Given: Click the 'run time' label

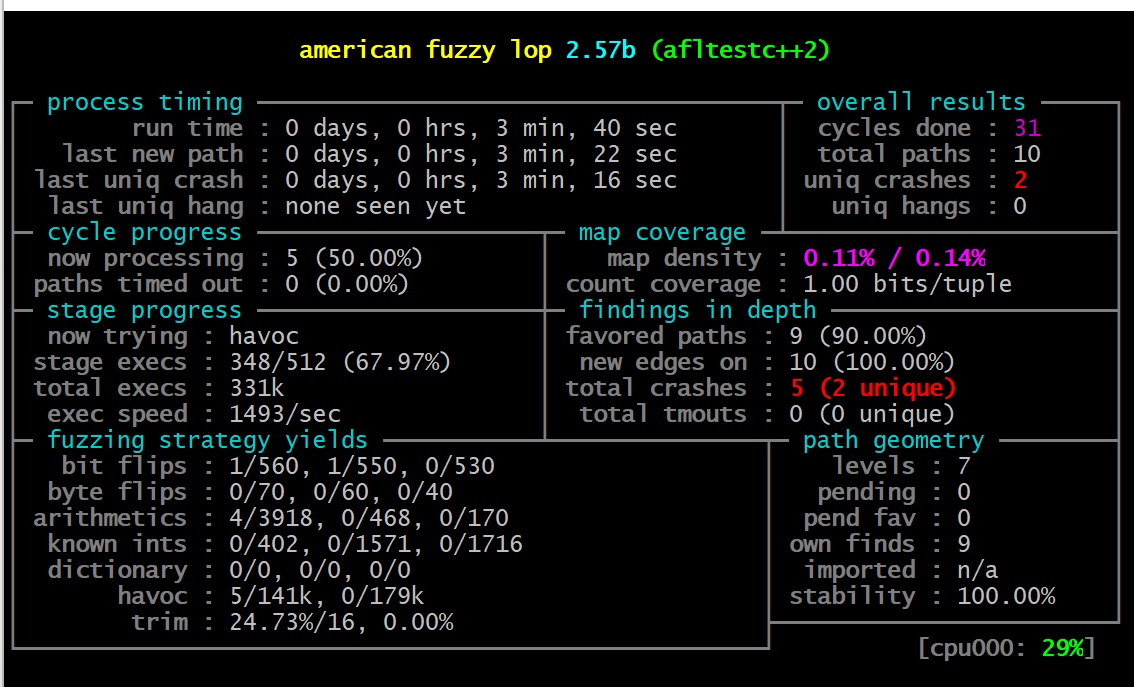Looking at the screenshot, I should coord(187,129).
